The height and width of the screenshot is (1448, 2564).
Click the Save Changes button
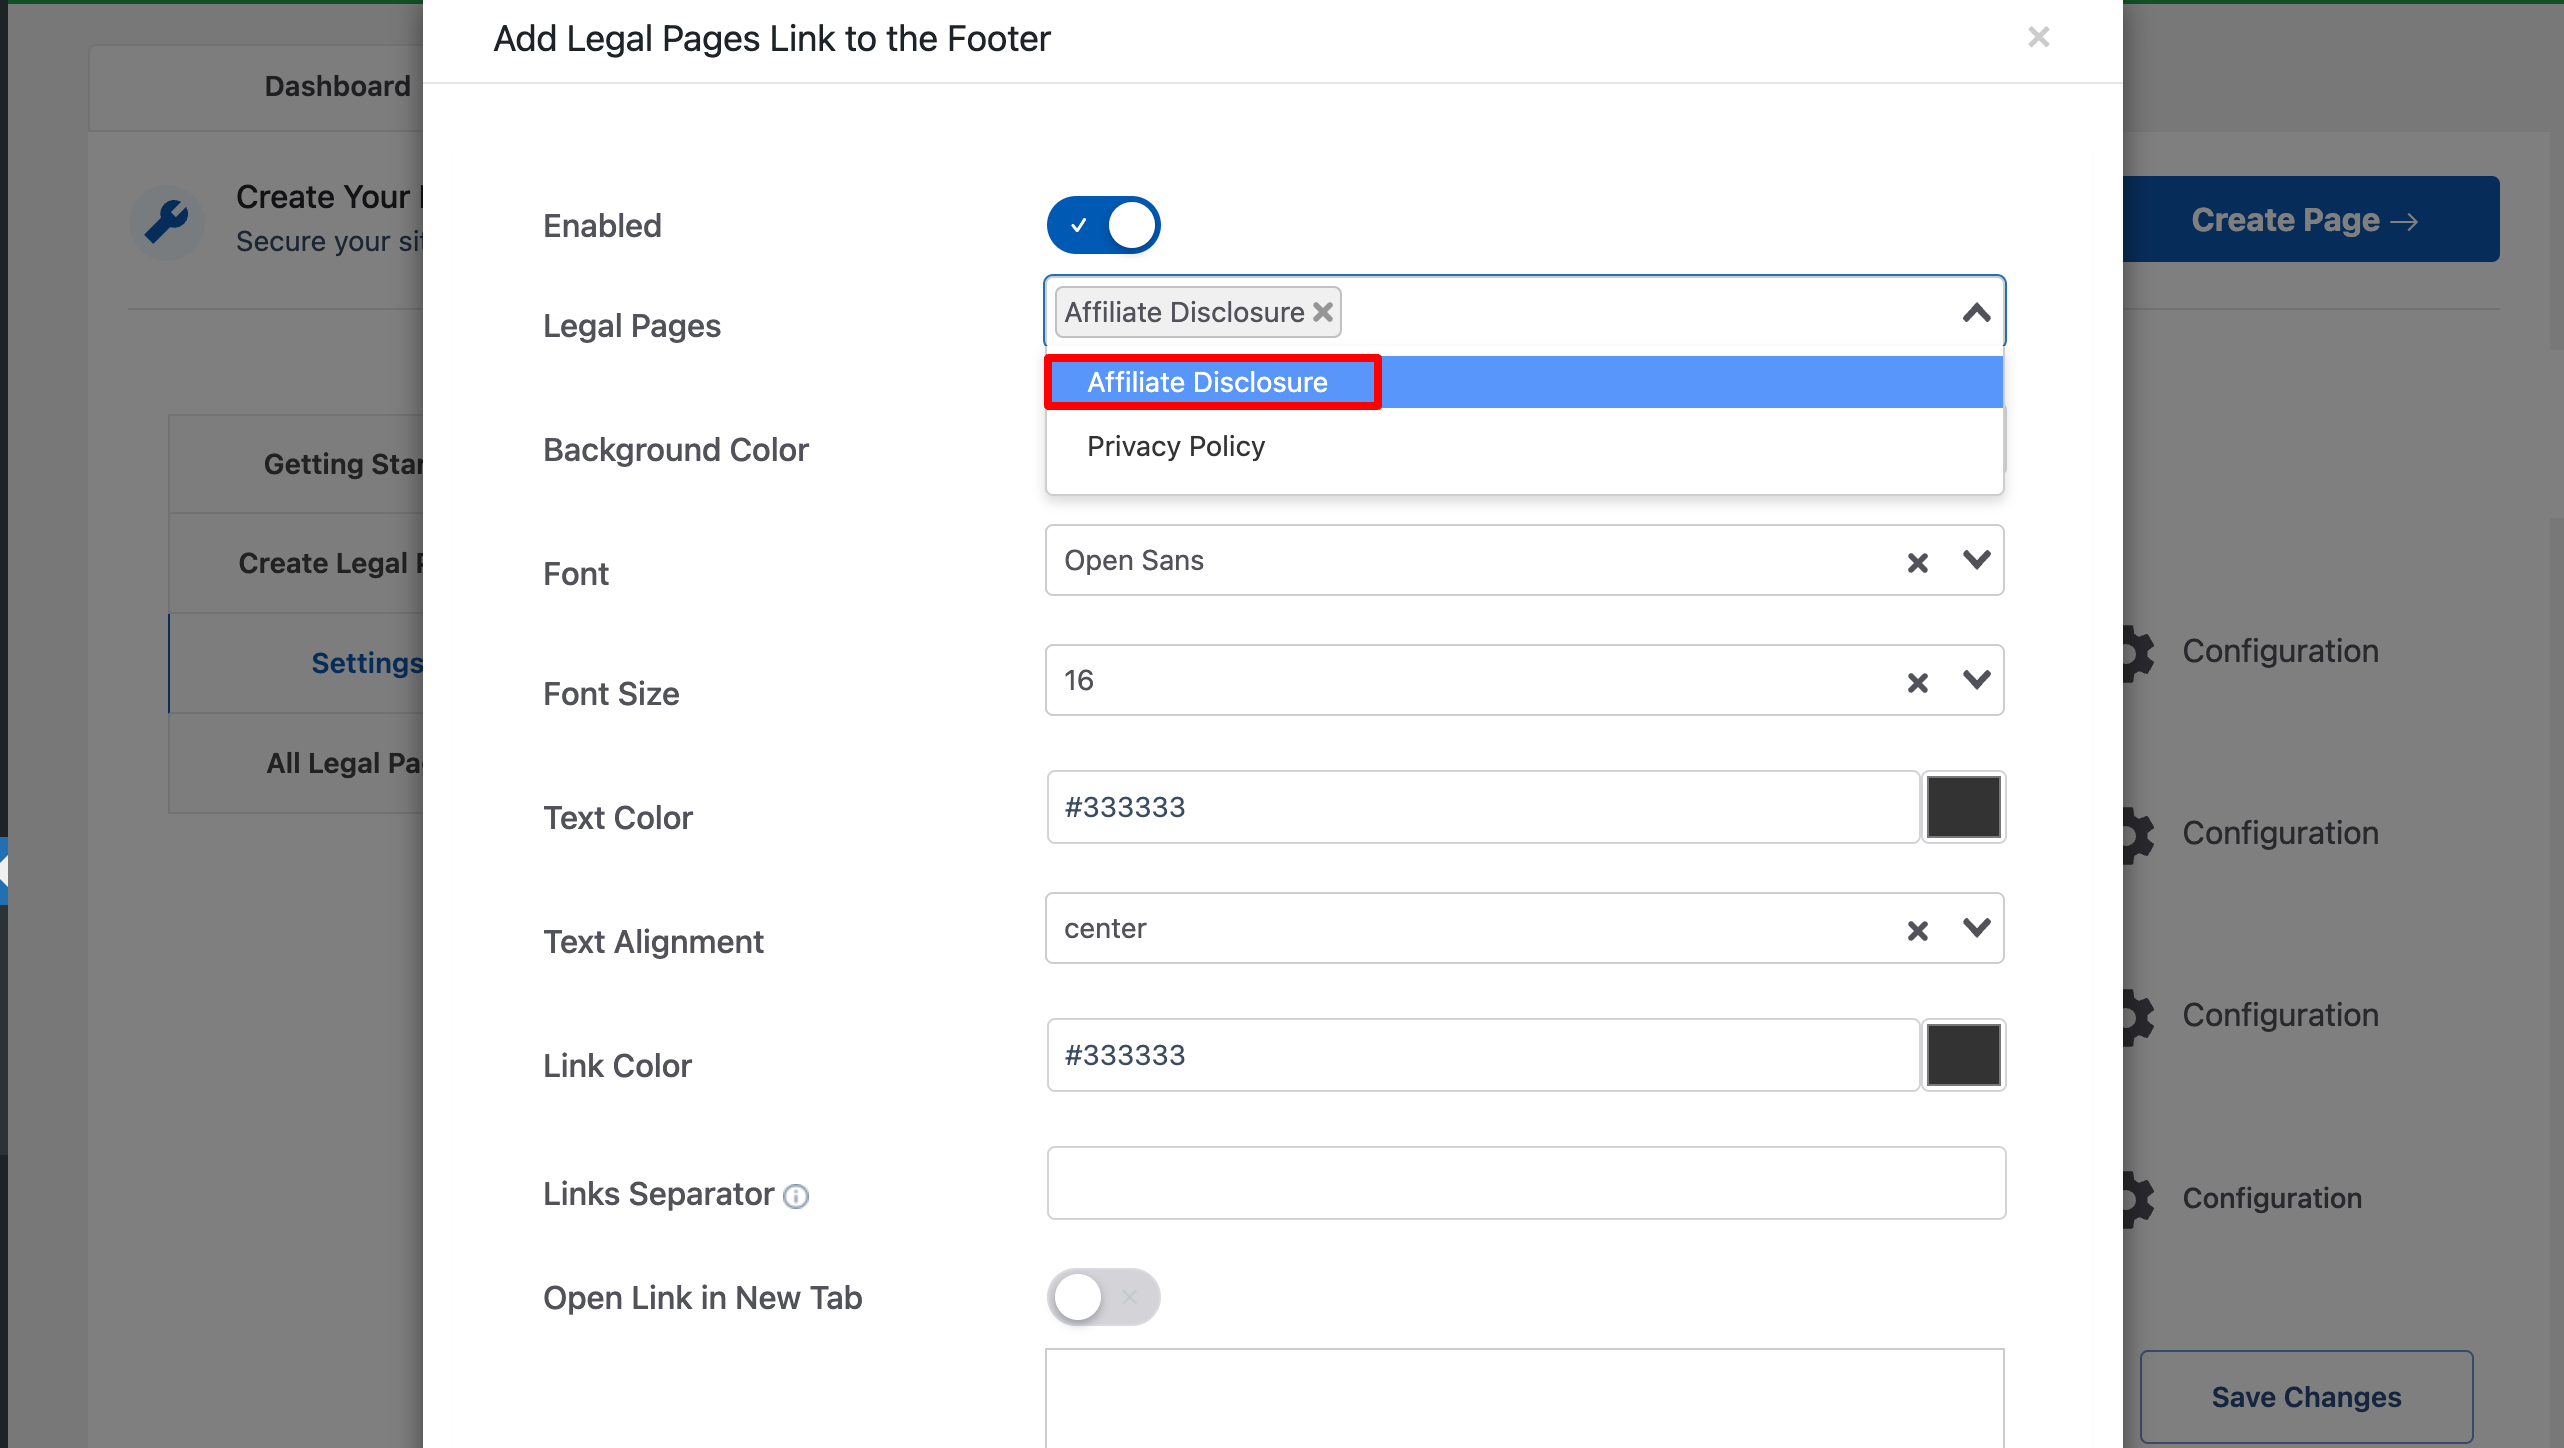pos(2306,1397)
